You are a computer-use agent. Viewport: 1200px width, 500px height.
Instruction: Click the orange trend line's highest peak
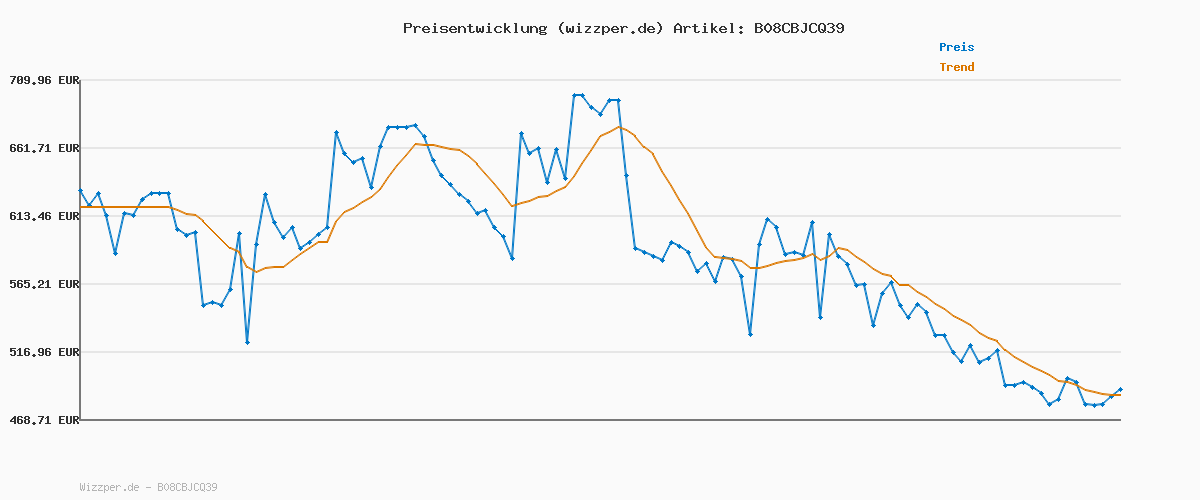click(620, 127)
